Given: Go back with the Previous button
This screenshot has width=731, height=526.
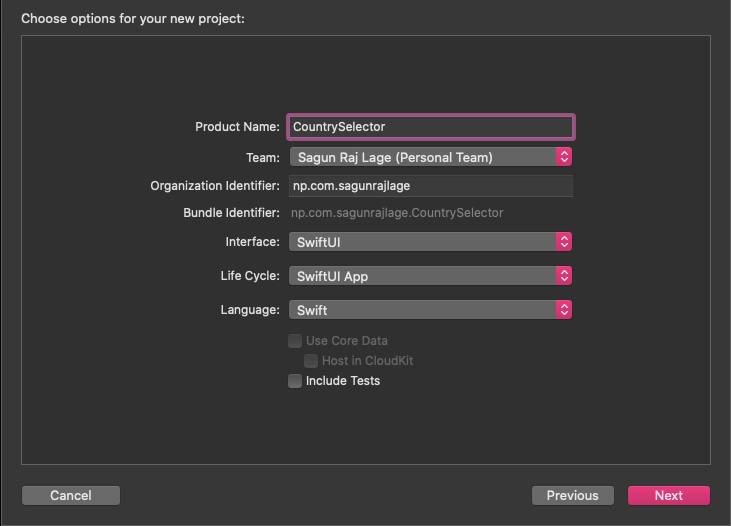Looking at the screenshot, I should tap(572, 495).
